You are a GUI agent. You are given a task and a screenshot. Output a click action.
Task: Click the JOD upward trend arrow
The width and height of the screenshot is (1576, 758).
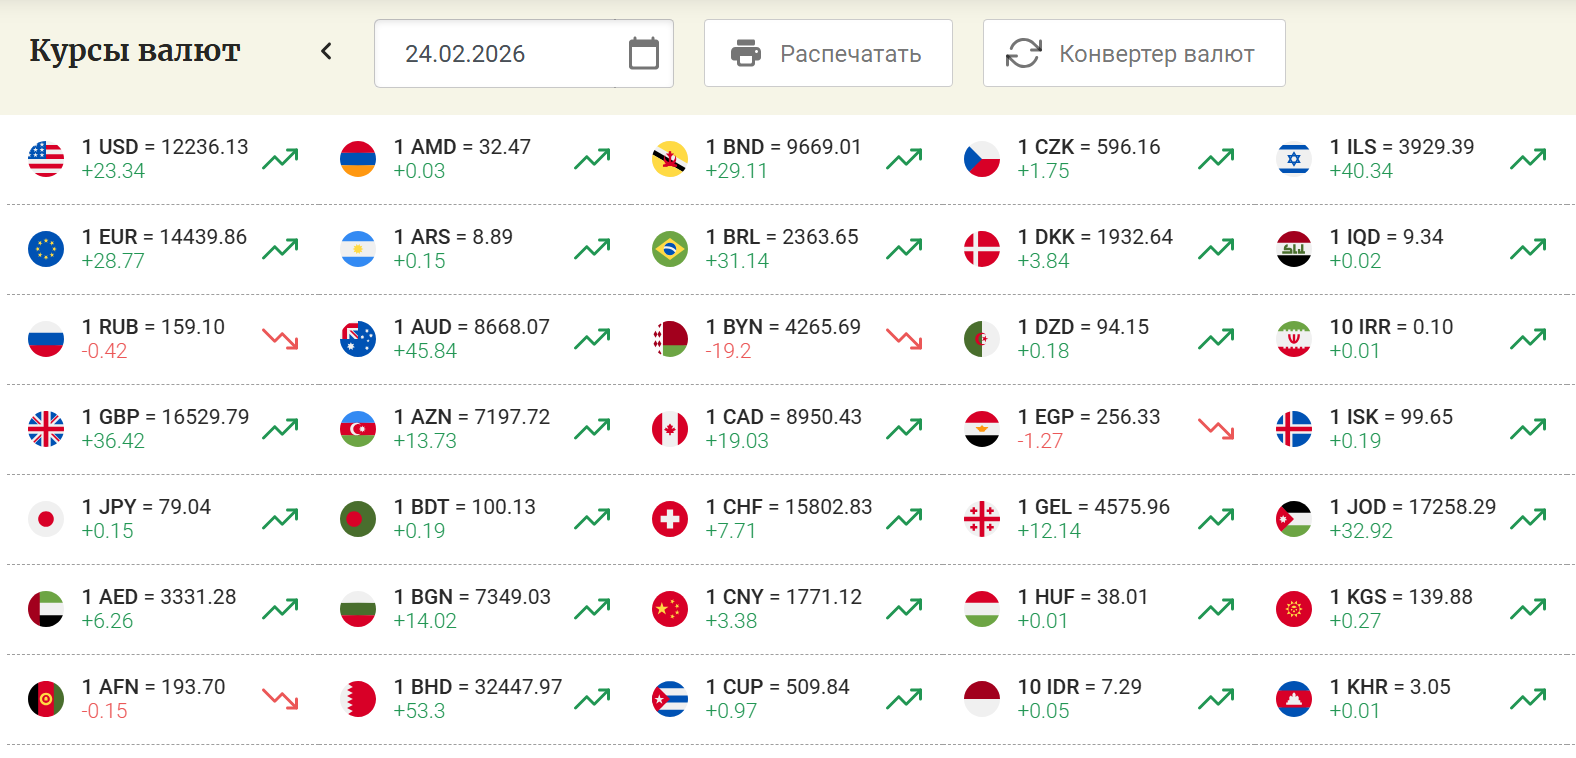tap(1528, 519)
